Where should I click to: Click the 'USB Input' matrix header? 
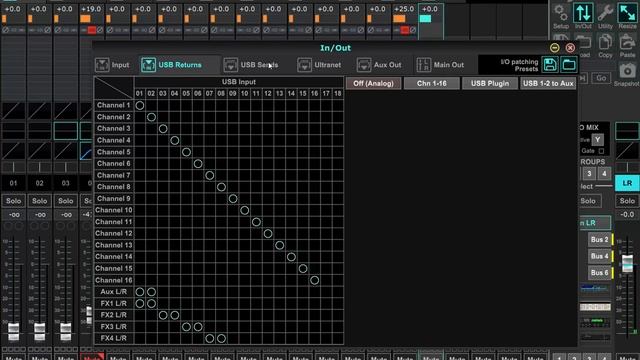[239, 82]
